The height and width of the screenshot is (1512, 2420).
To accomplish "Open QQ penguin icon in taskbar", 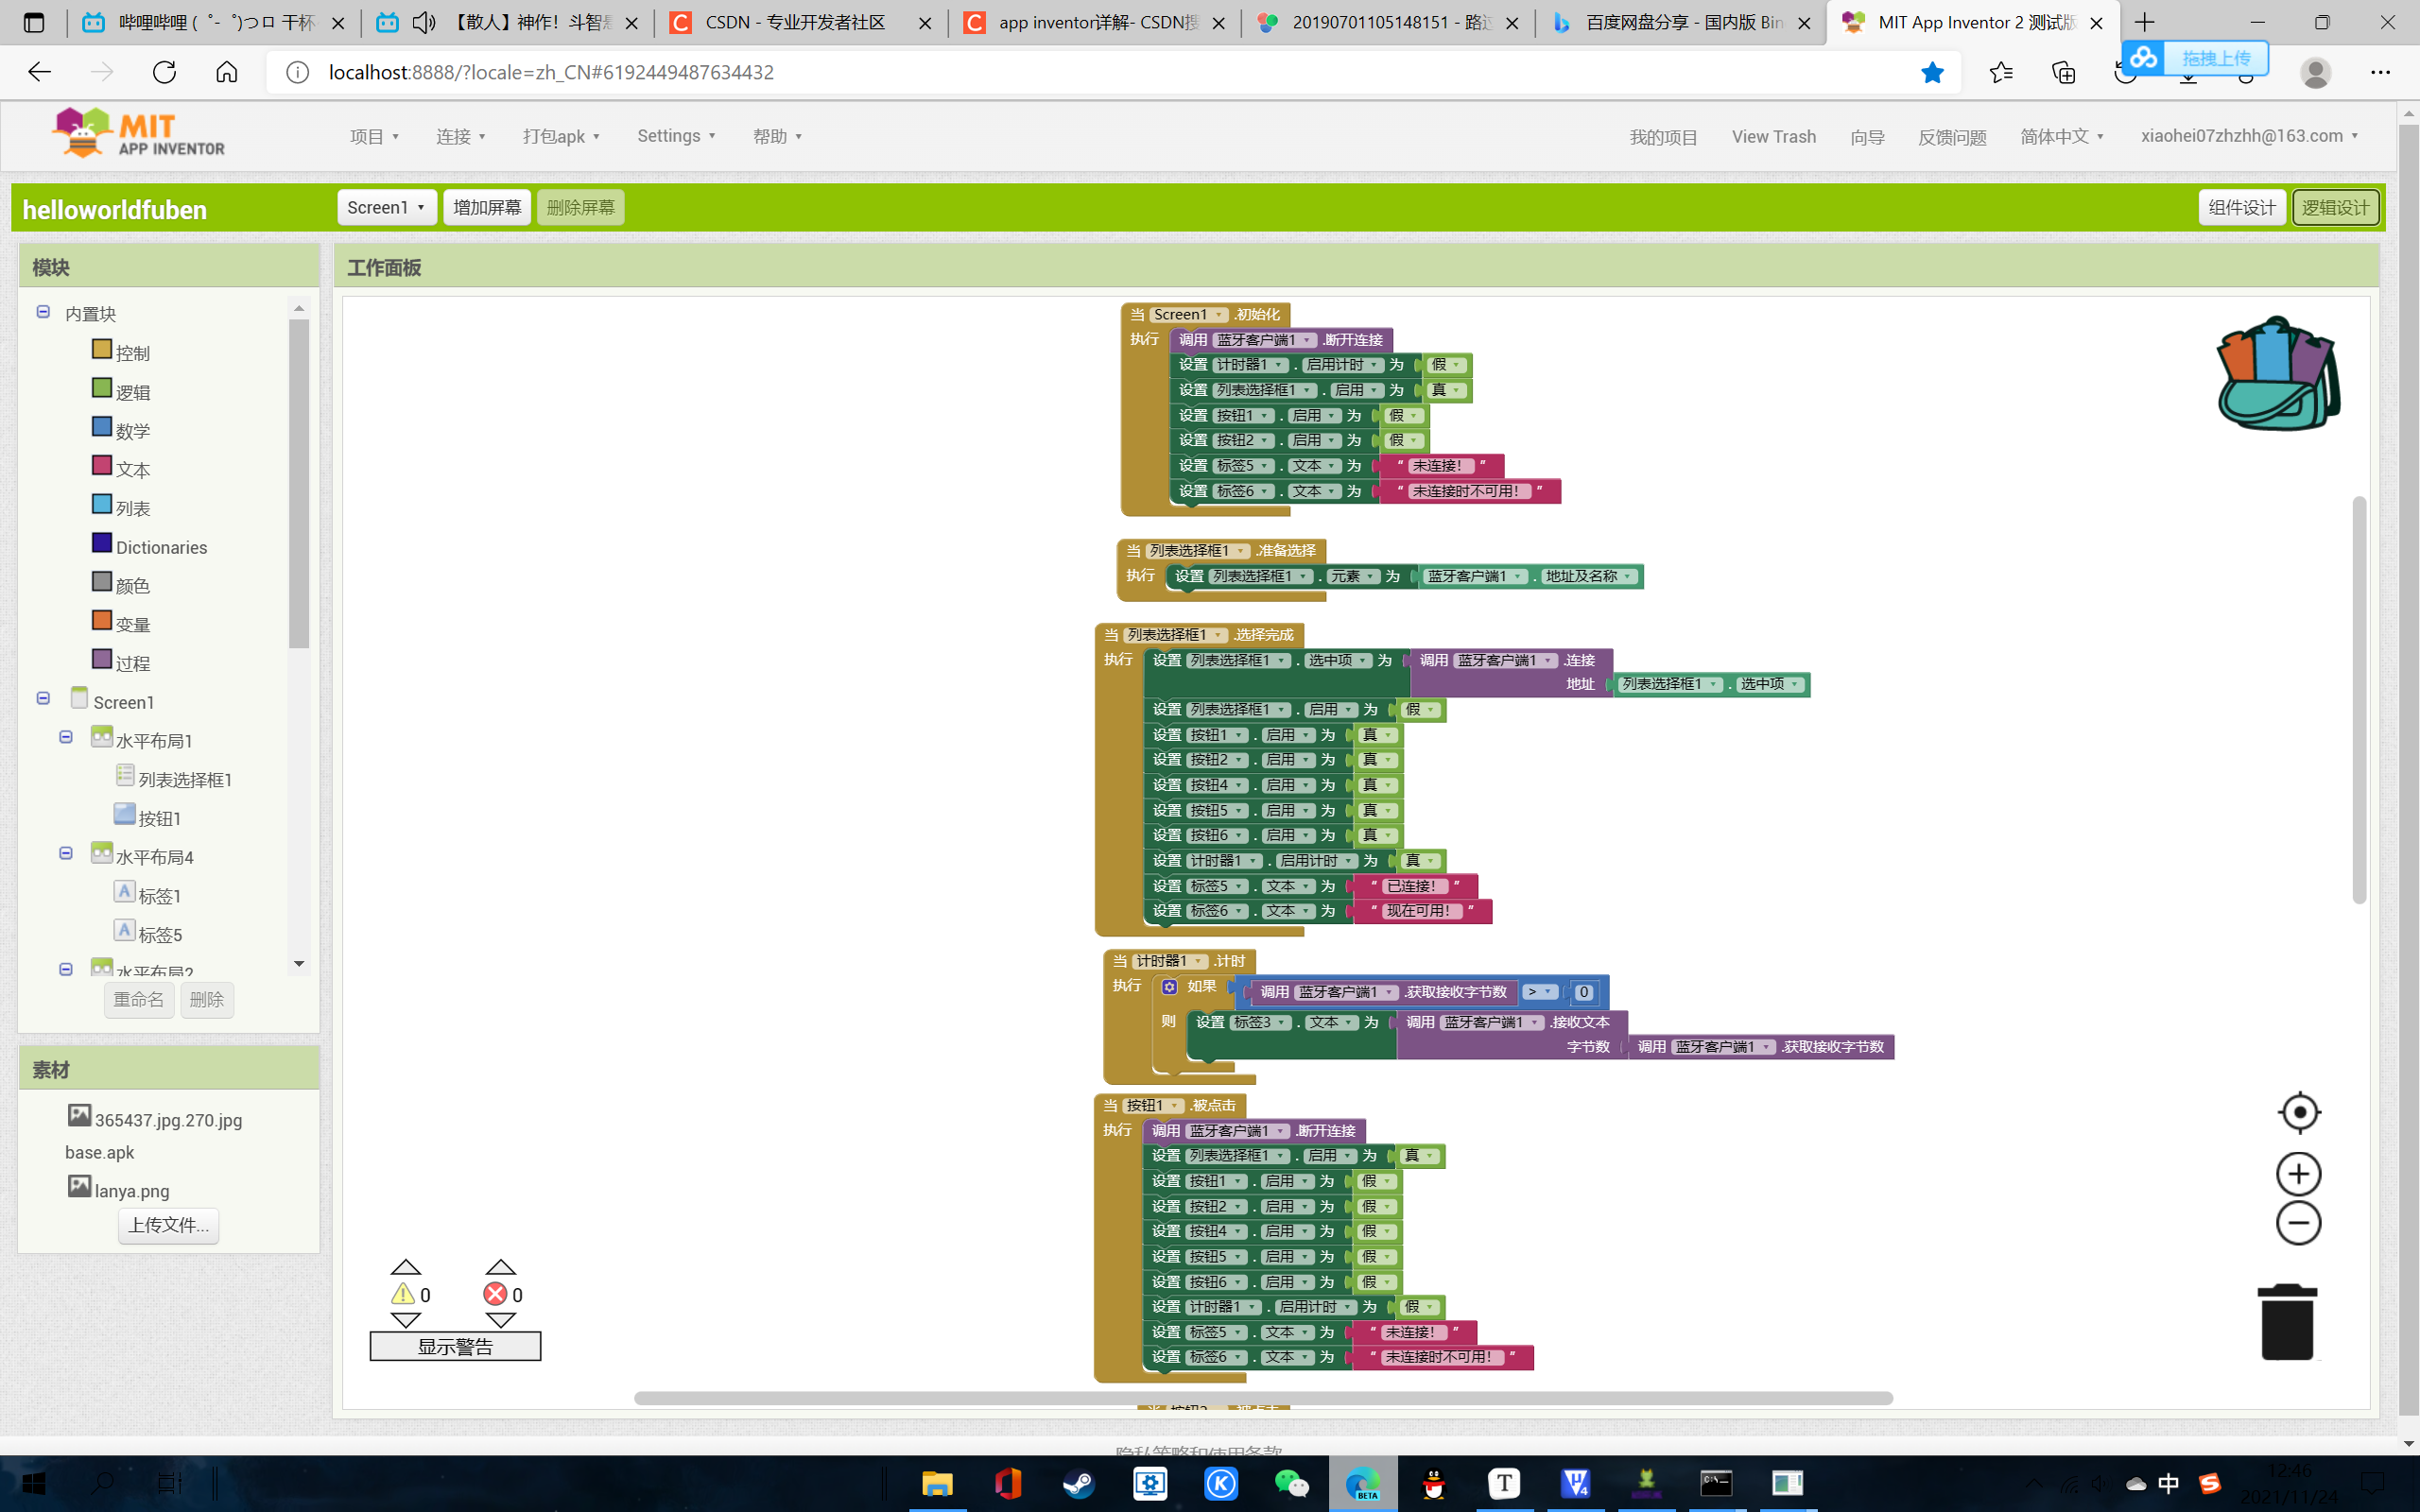I will coord(1434,1483).
